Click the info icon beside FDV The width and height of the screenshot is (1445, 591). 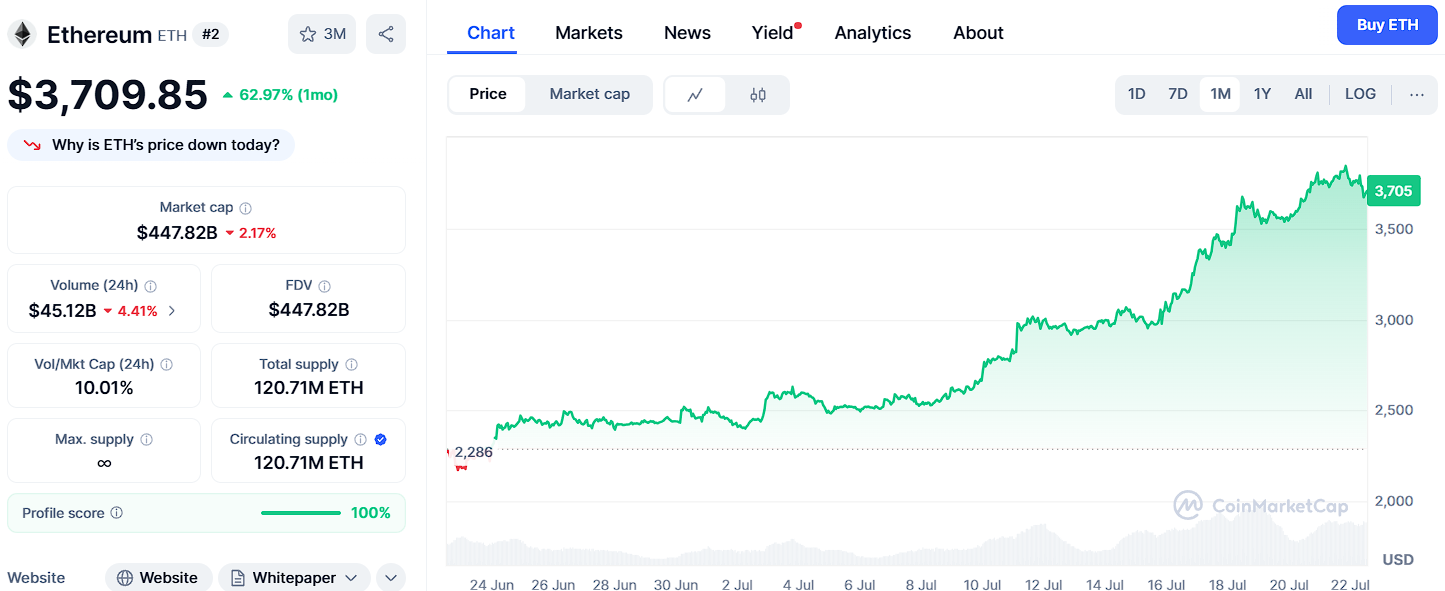(x=324, y=286)
